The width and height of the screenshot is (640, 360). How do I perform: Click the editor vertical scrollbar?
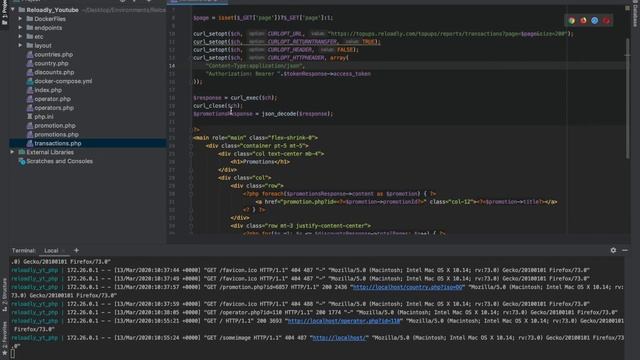click(627, 98)
